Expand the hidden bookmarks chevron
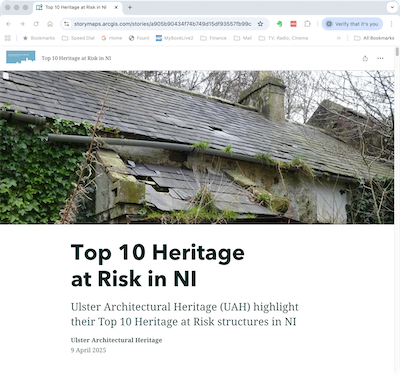 [339, 38]
